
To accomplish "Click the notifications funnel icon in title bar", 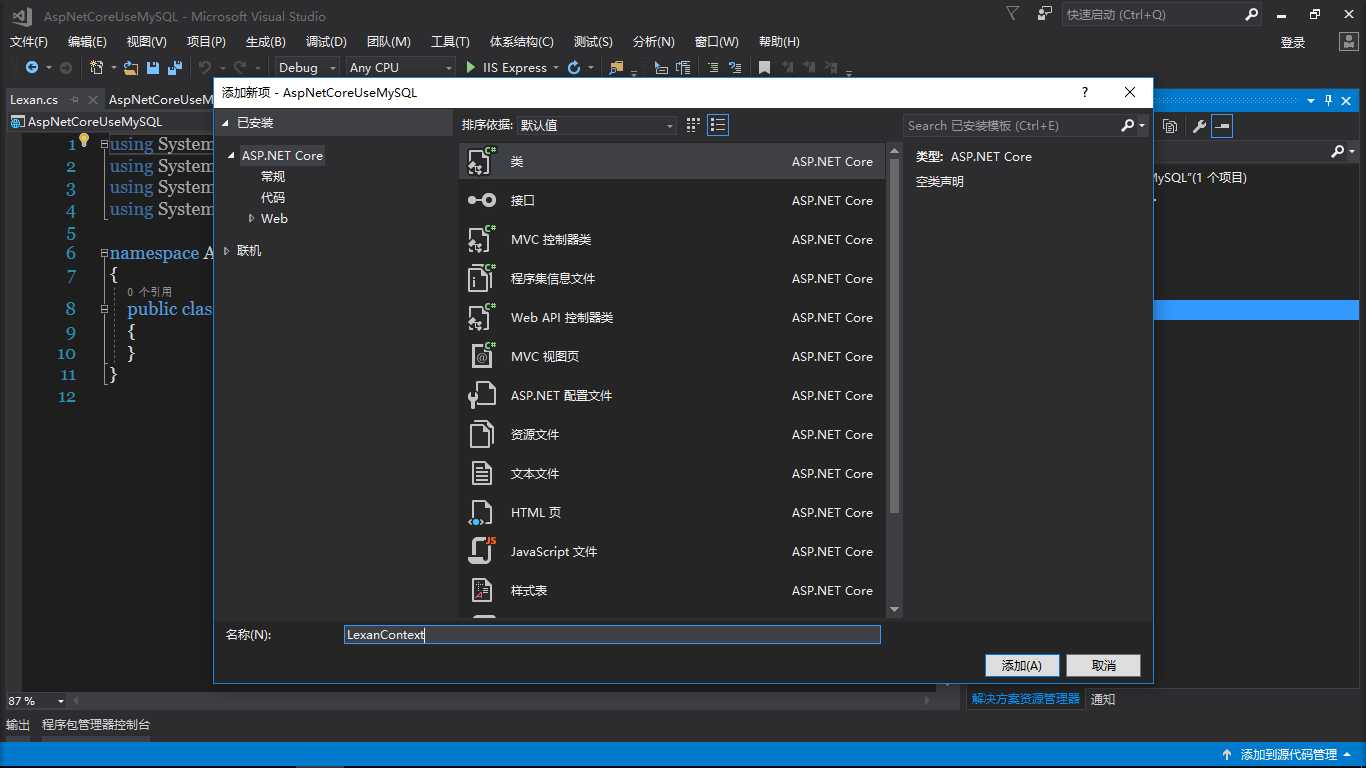I will pos(1013,14).
